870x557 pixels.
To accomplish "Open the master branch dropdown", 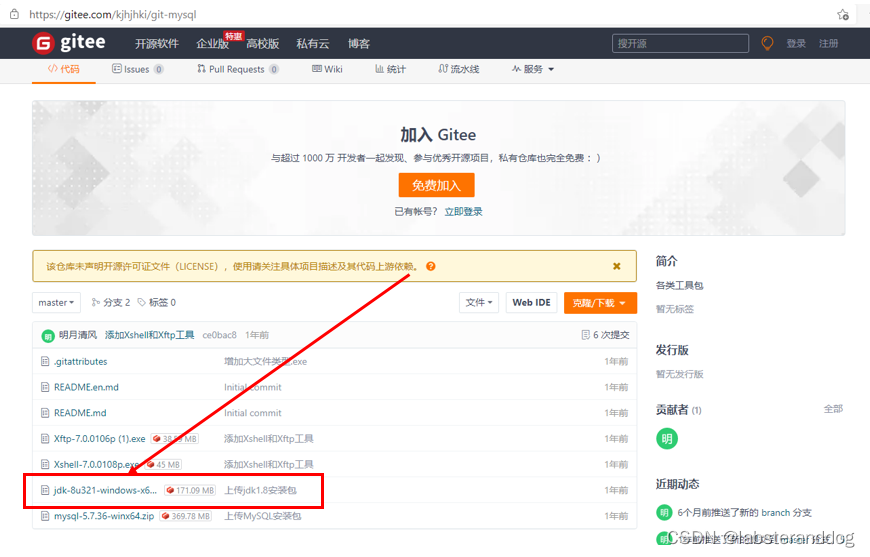I will [57, 302].
